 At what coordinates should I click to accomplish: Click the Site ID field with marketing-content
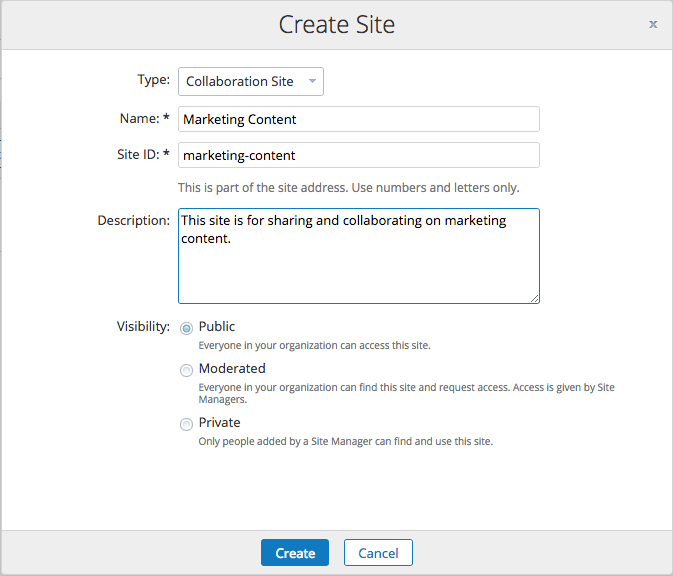pyautogui.click(x=359, y=155)
